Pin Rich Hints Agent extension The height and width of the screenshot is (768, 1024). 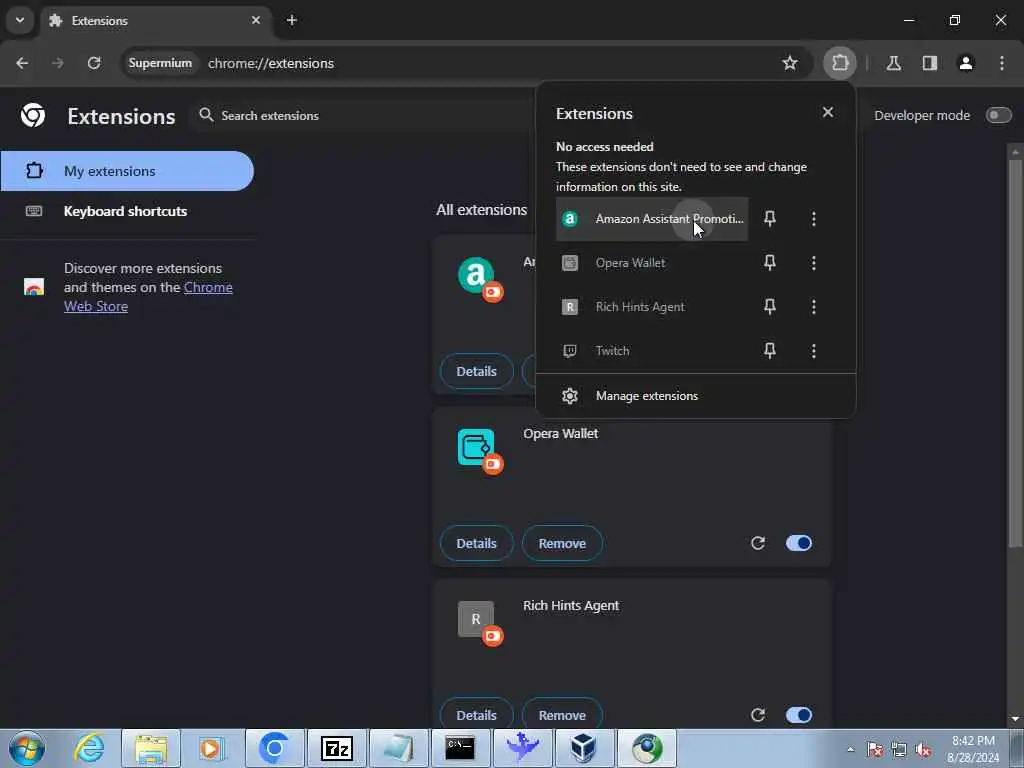coord(770,306)
